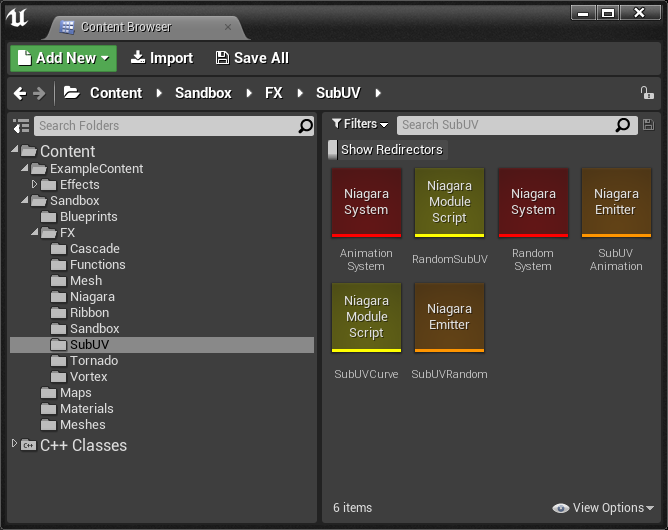Open the arrow after Sandbox breadcrumb

[249, 93]
